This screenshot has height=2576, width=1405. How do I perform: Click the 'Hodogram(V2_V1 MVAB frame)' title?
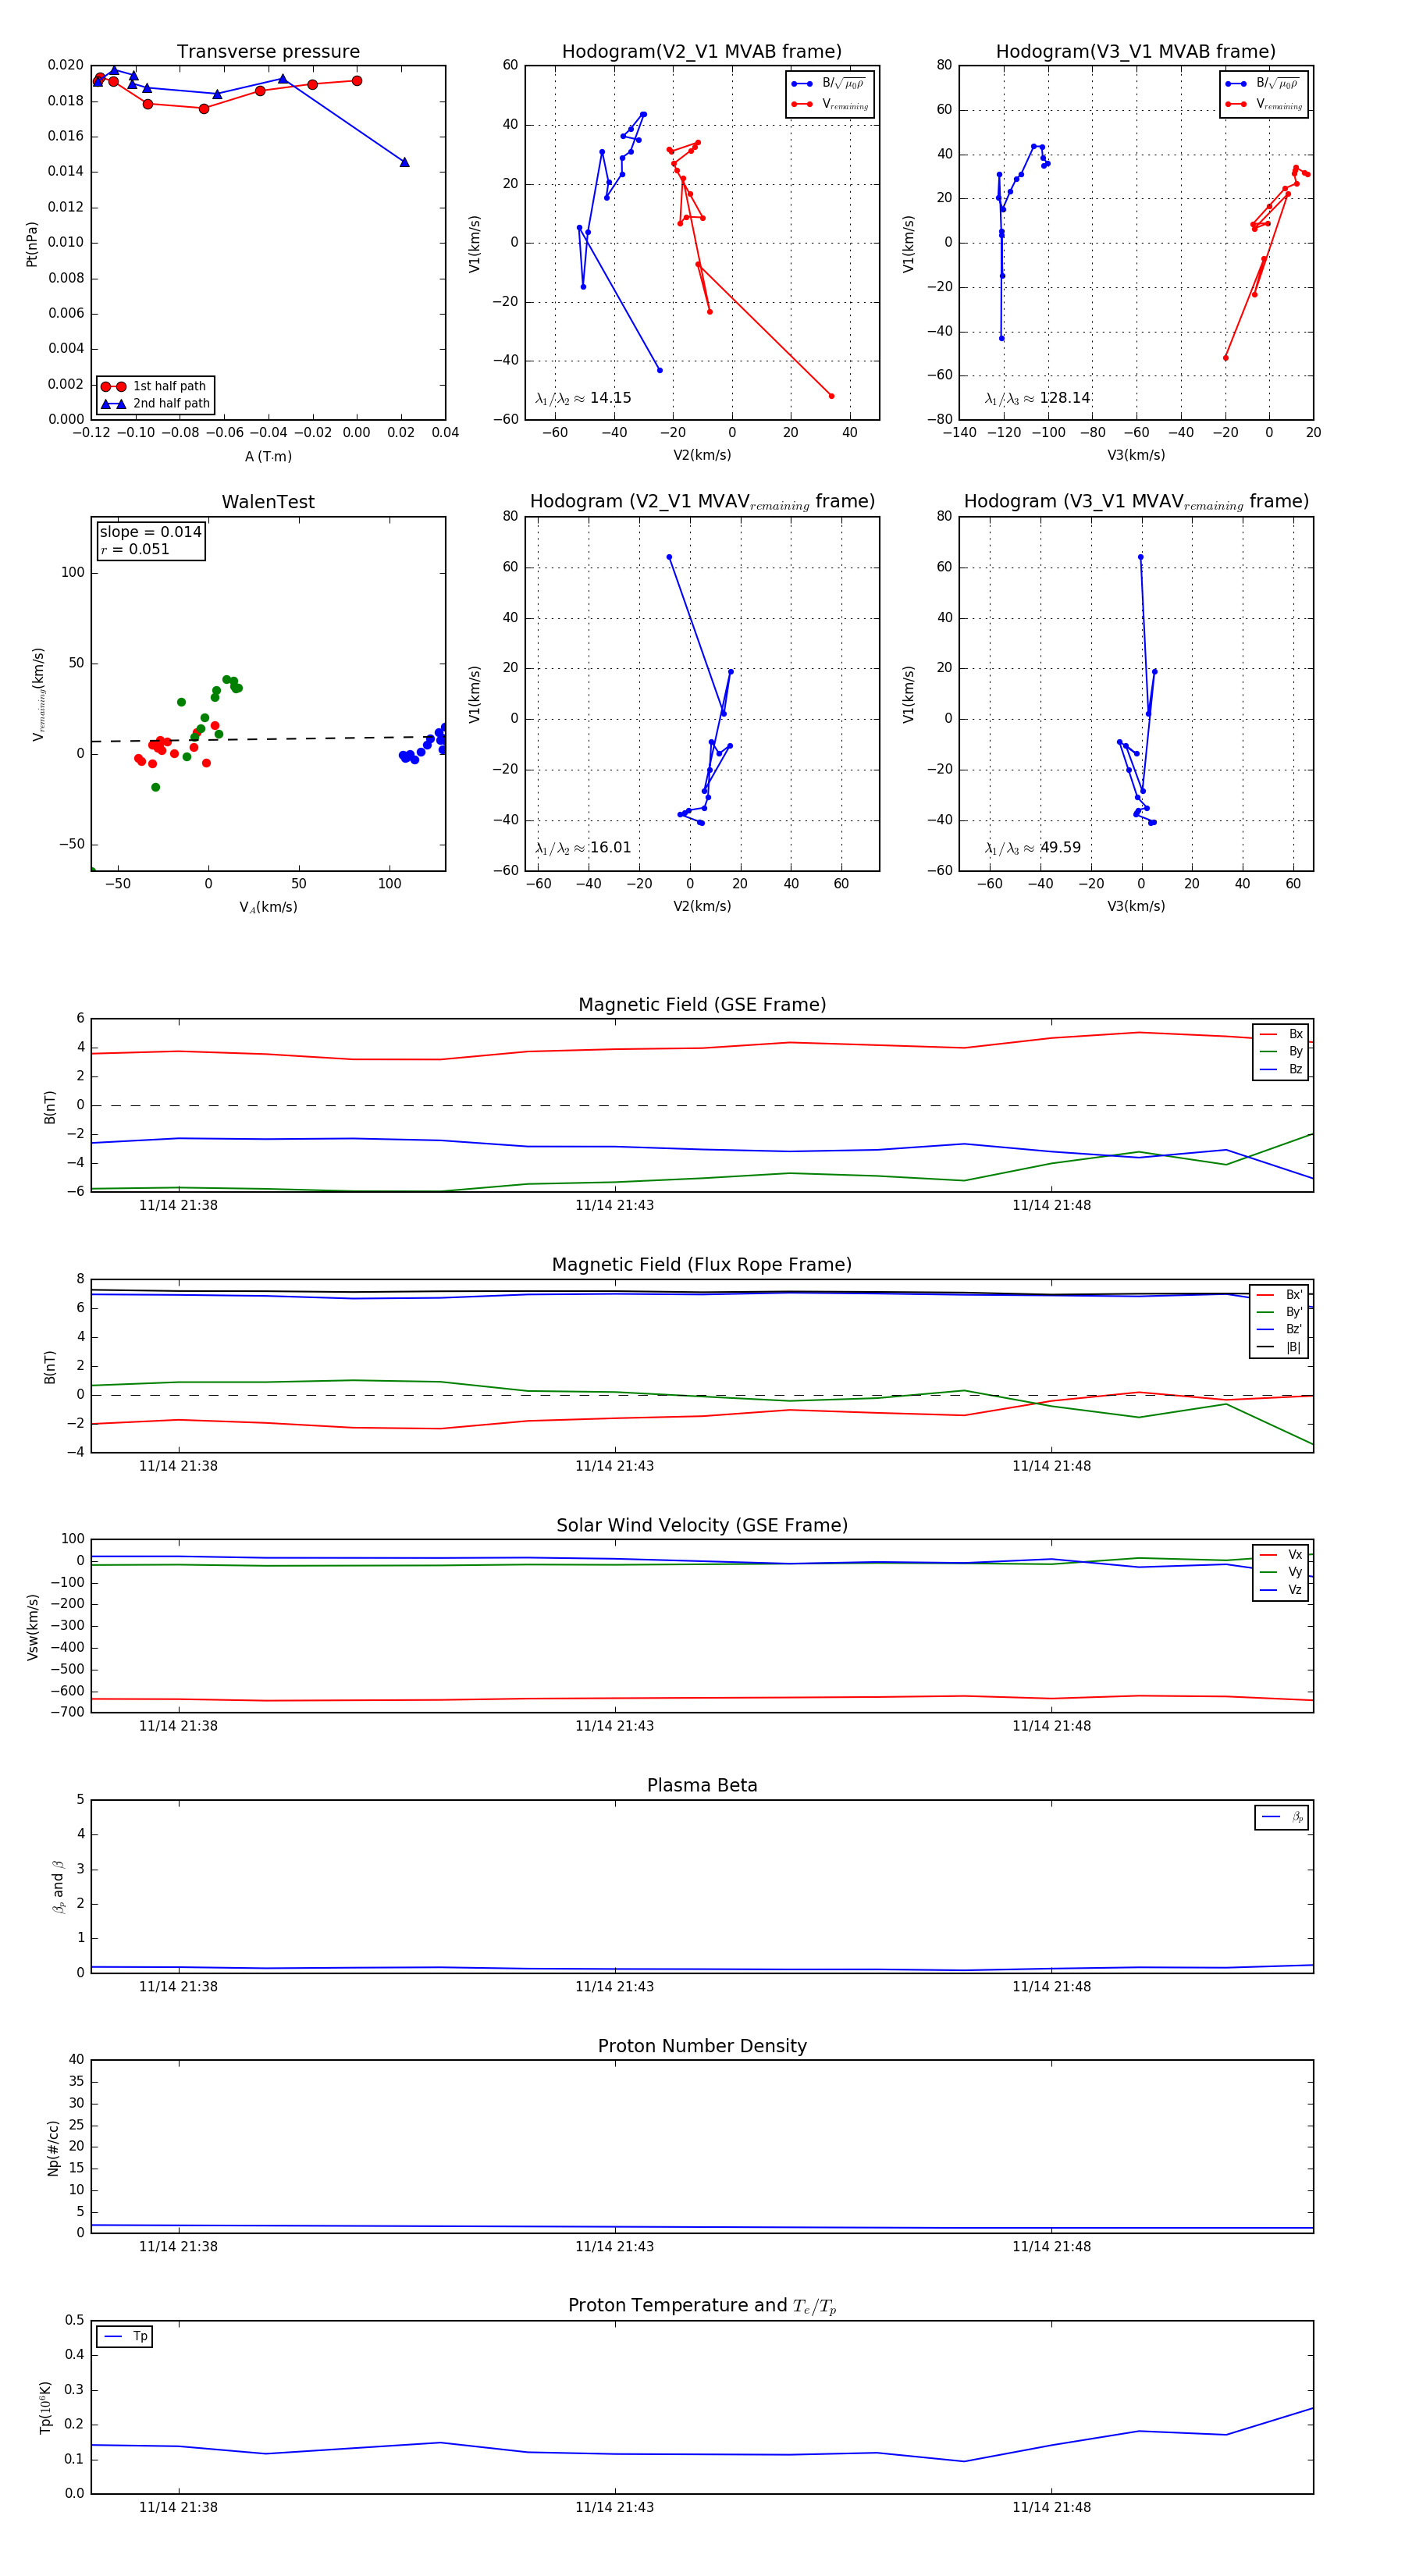coord(702,52)
